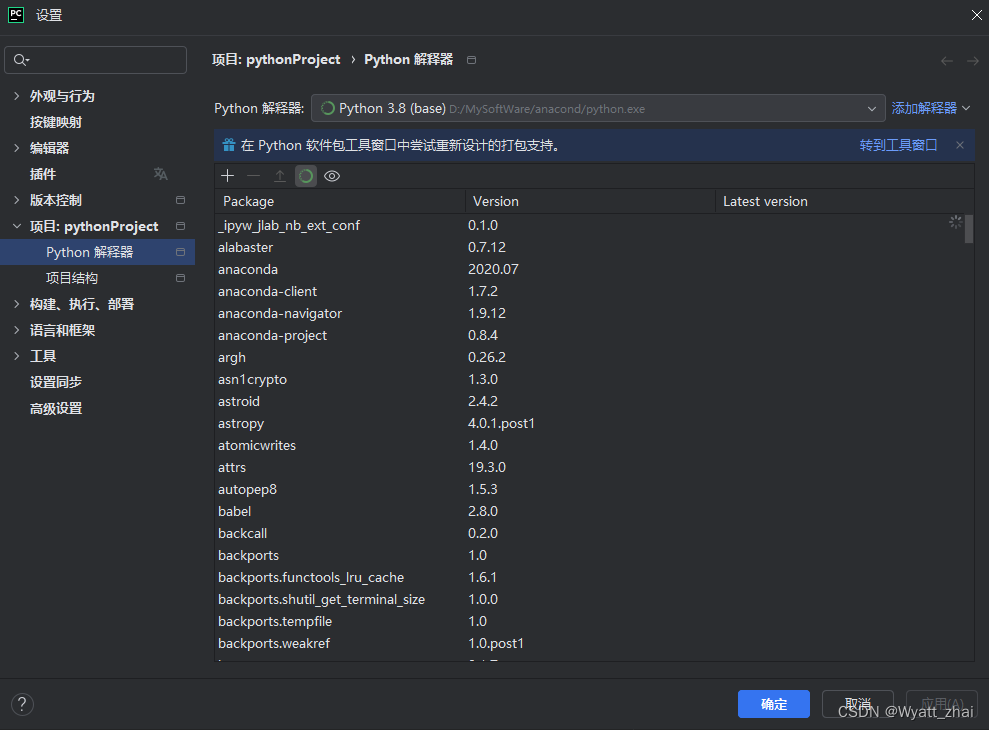
Task: Open the 添加解释器 dropdown menu
Action: point(930,109)
